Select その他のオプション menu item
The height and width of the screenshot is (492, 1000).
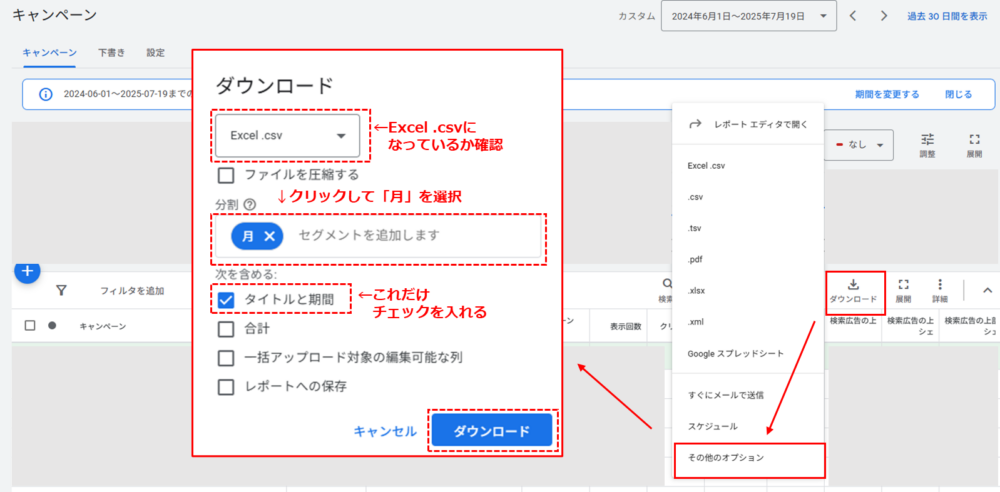(749, 458)
